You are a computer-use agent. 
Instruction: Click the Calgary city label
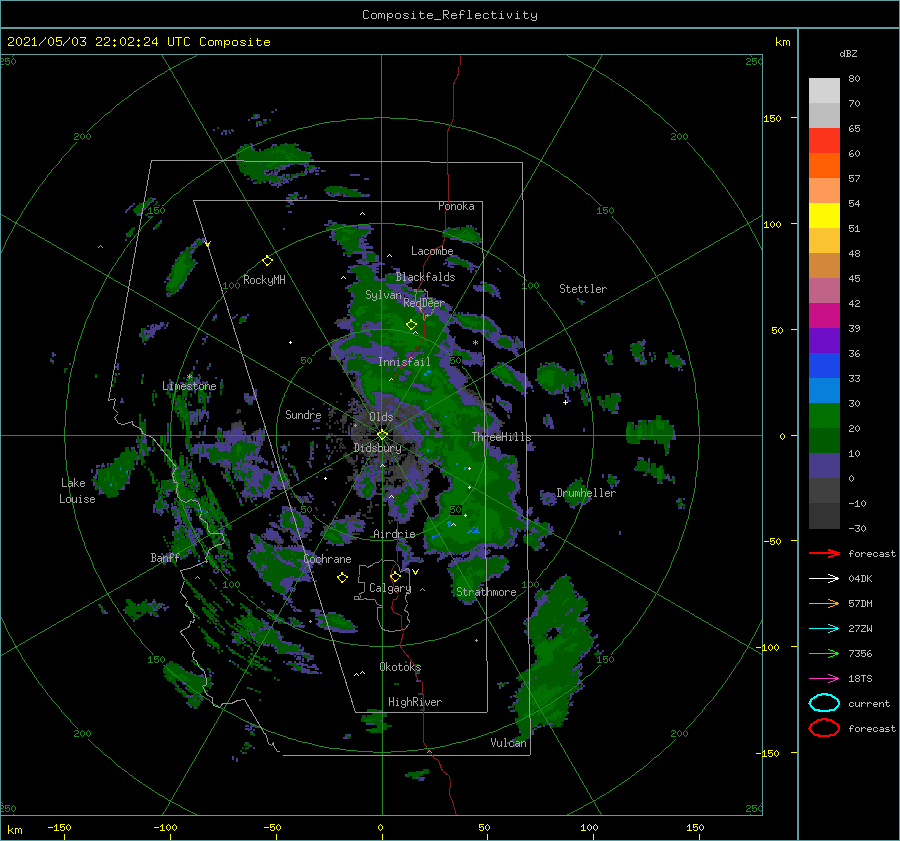[390, 588]
